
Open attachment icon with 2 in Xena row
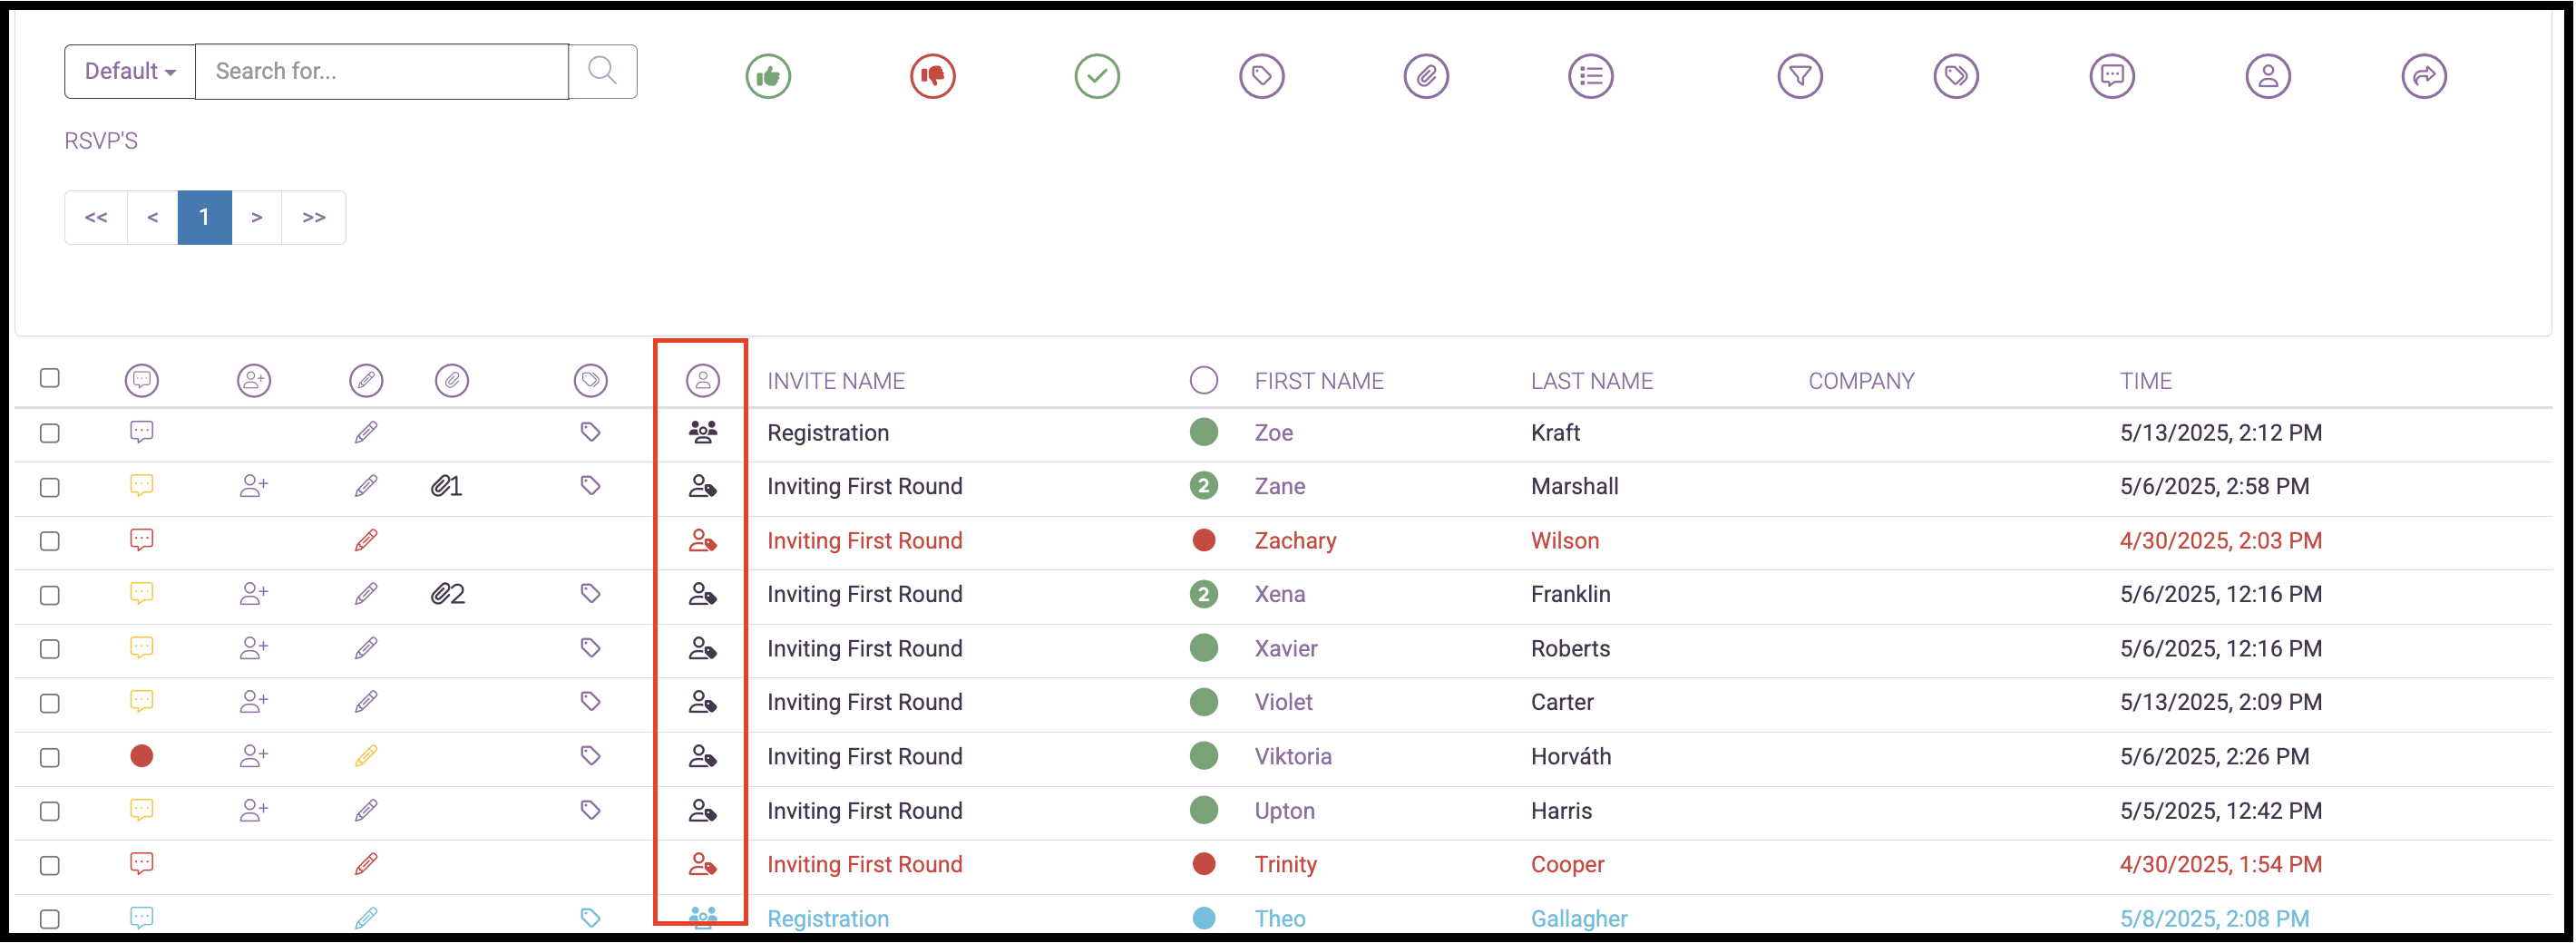tap(447, 594)
